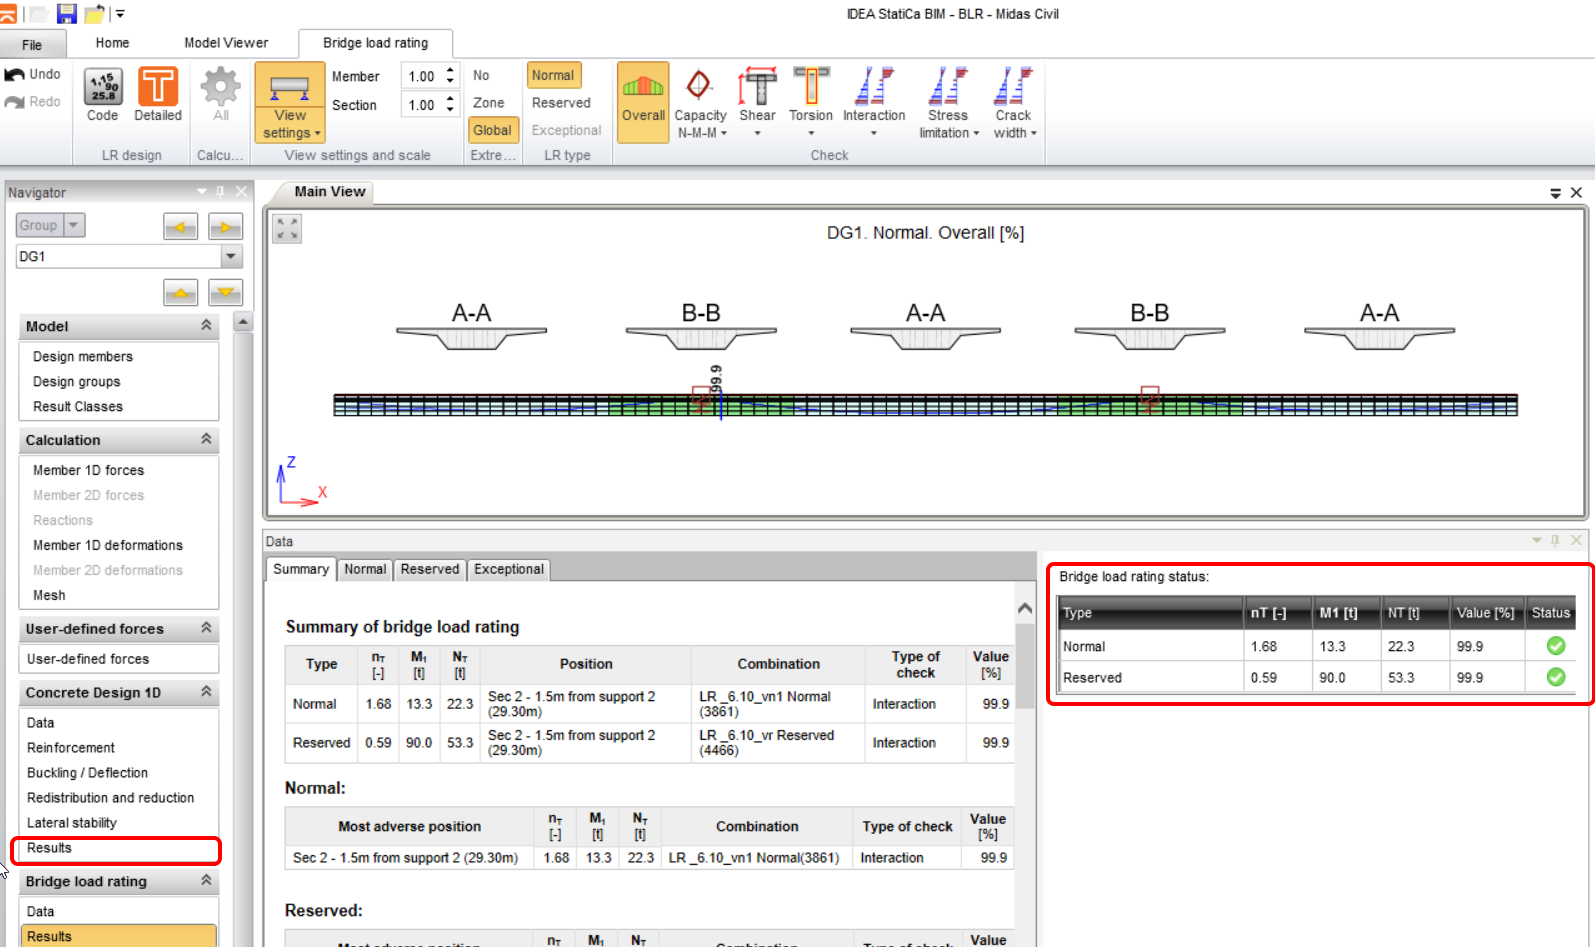Screen dimensions: 1595x947
Task: Open Reinforcement in Concrete Design 1D
Action: coord(71,748)
